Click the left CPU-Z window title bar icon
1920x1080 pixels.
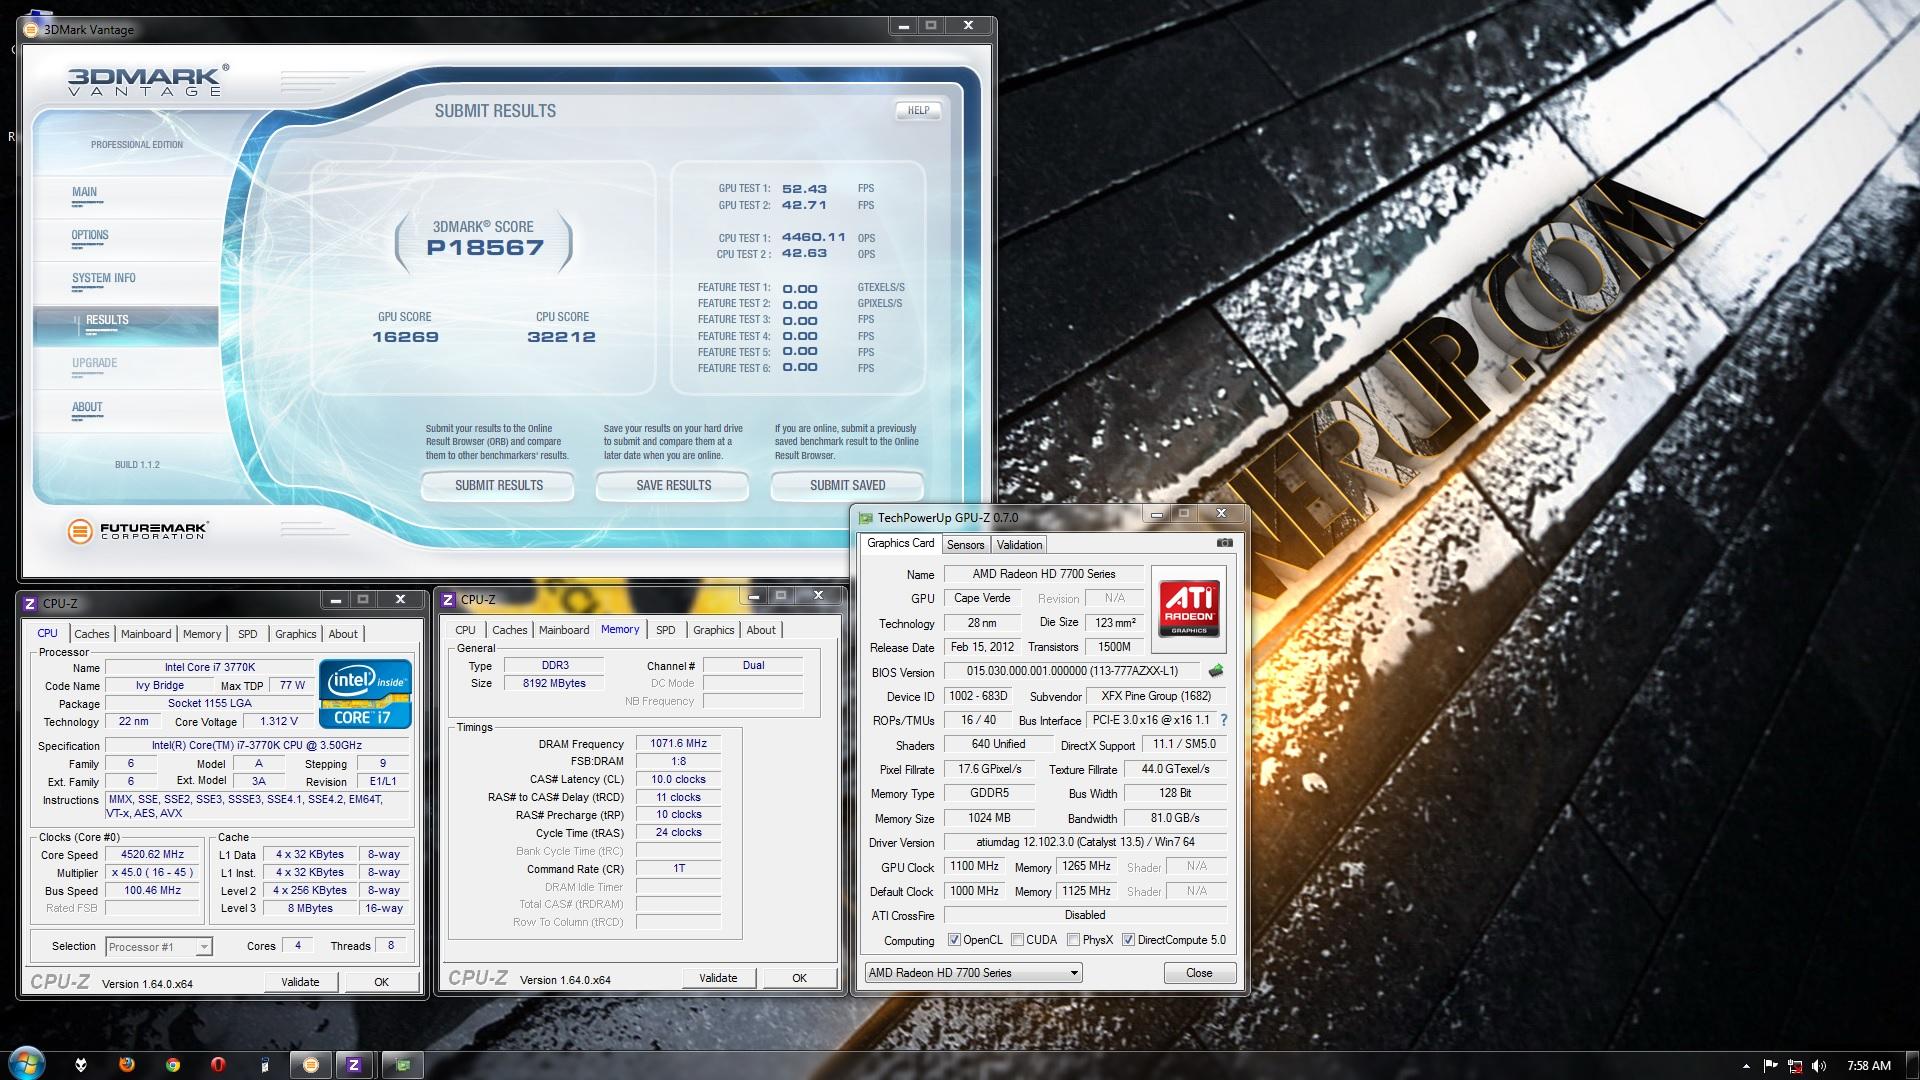pos(30,603)
